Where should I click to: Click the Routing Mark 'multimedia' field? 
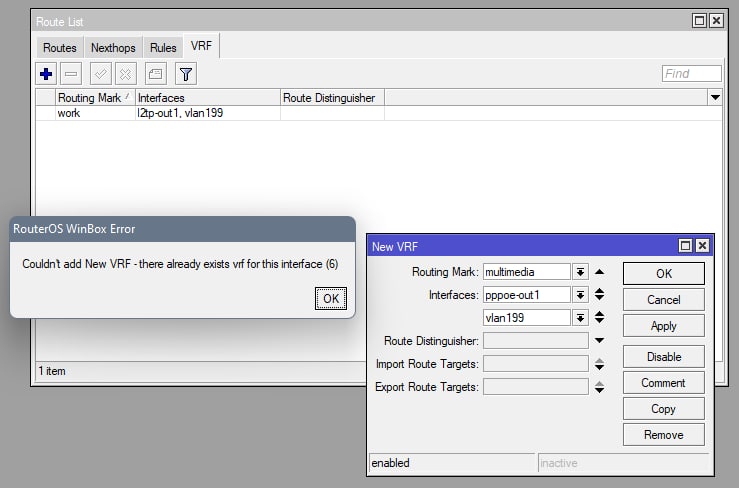tap(527, 272)
